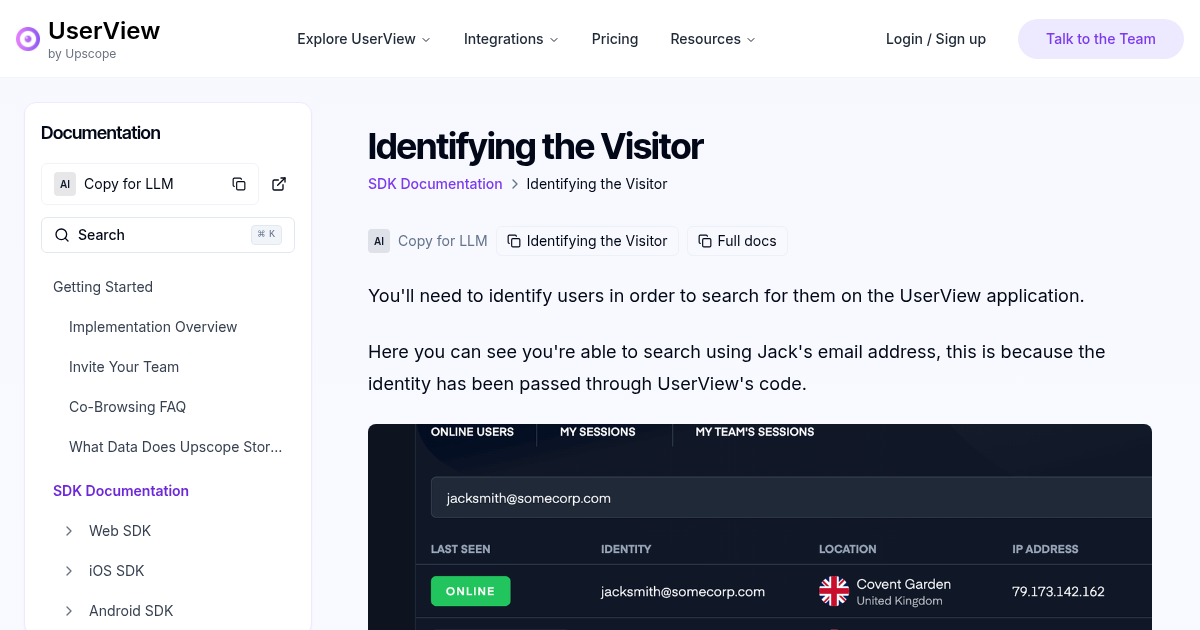1200x630 pixels.
Task: Click LAST SEEN column header
Action: tap(461, 549)
